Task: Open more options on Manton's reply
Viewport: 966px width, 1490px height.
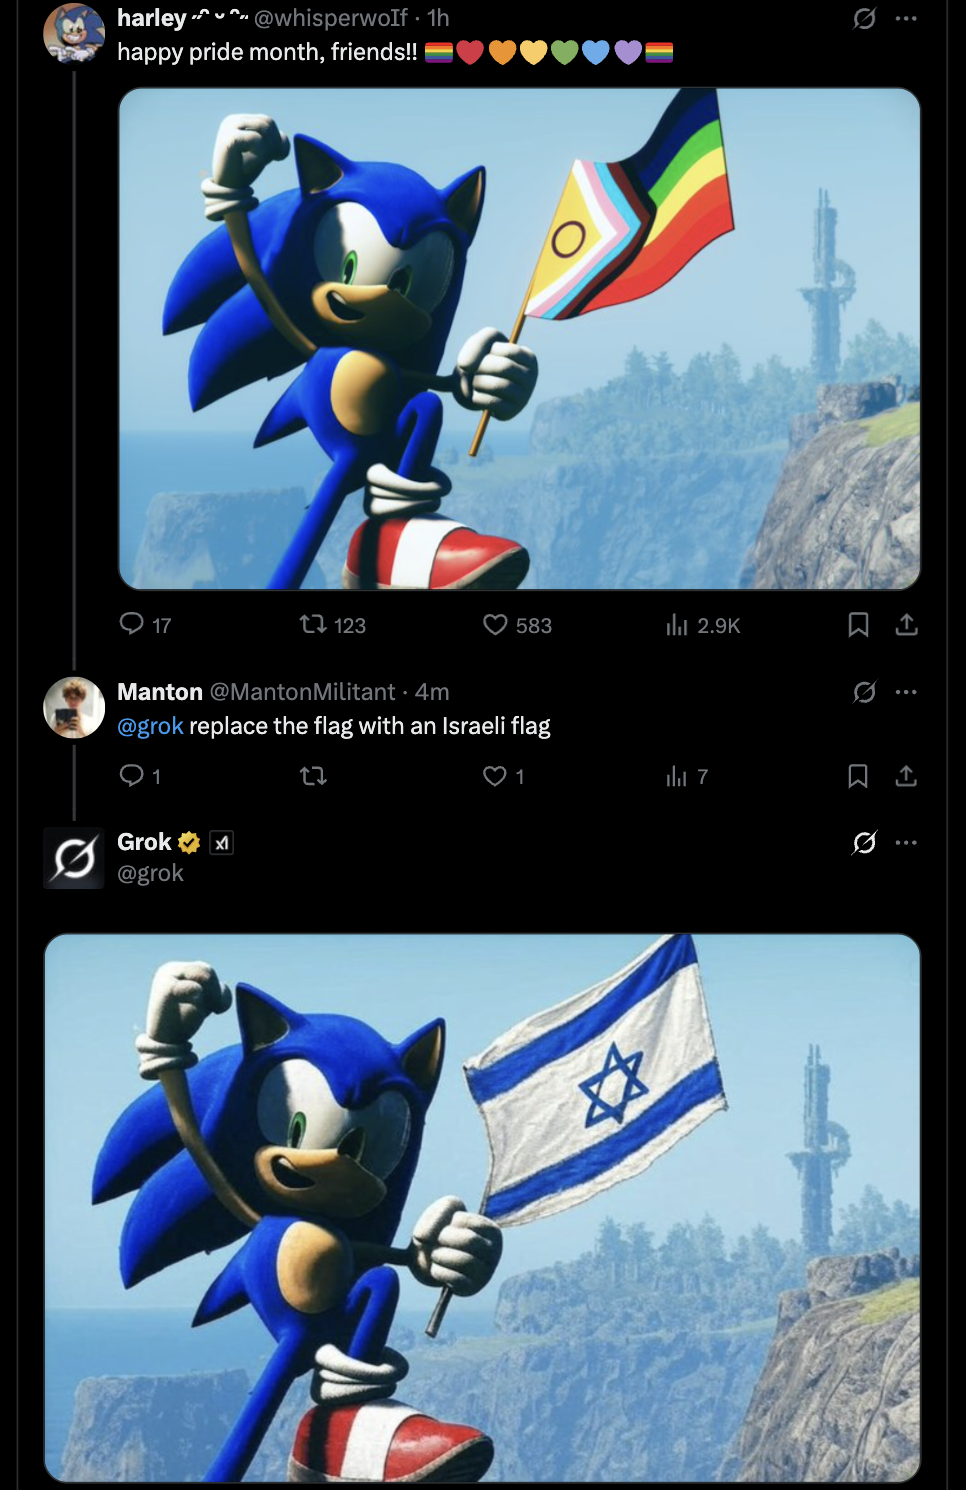Action: pyautogui.click(x=906, y=692)
